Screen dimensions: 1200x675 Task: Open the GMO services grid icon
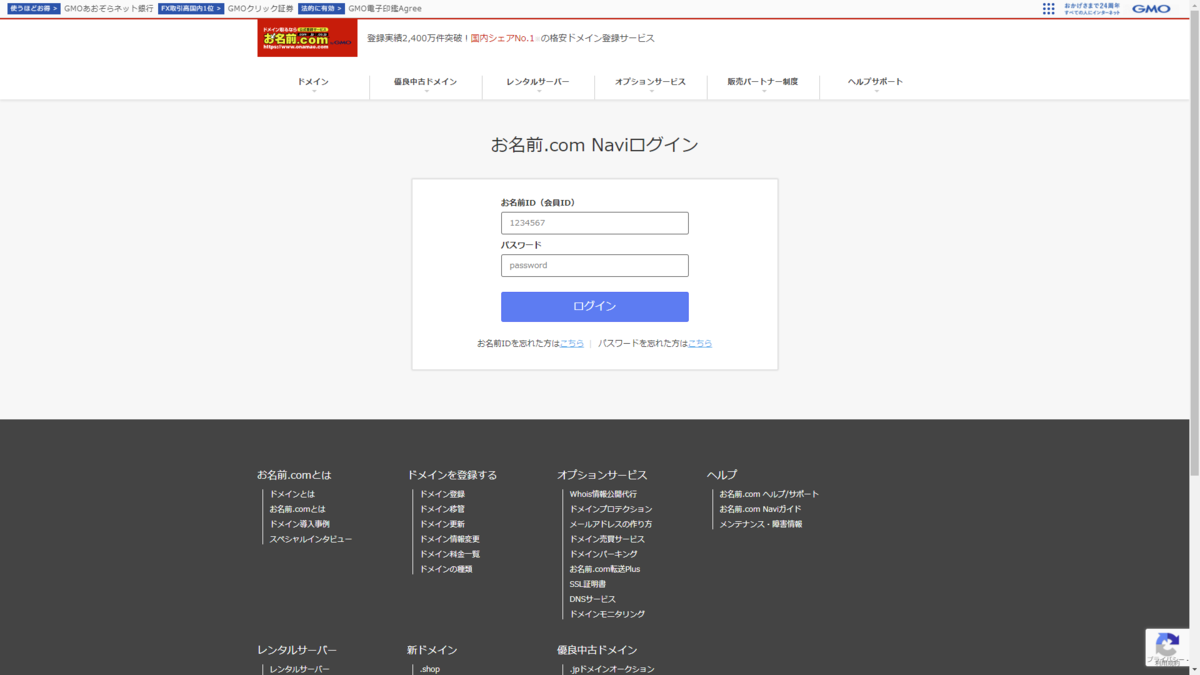[1048, 9]
